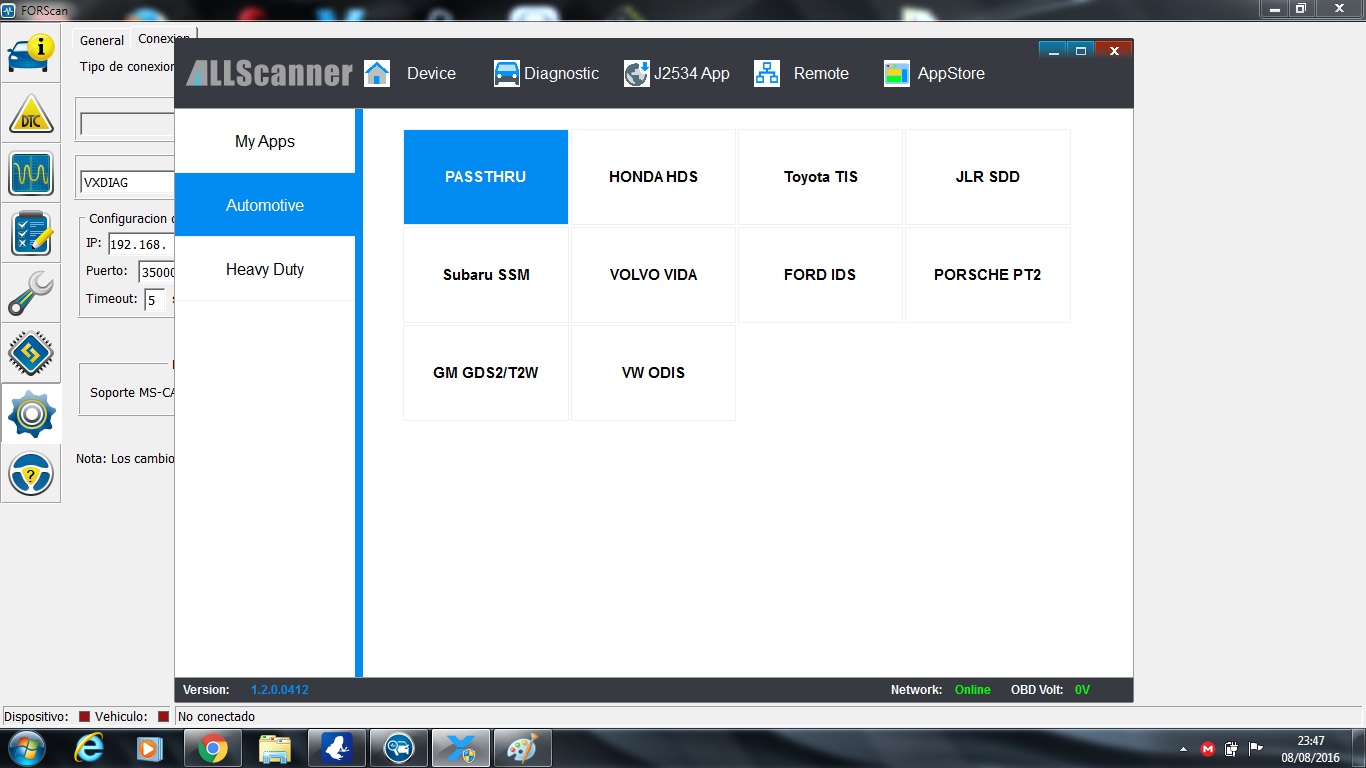Screen dimensions: 1366x768
Task: Open the oscilloscope live data panel
Action: coord(31,174)
